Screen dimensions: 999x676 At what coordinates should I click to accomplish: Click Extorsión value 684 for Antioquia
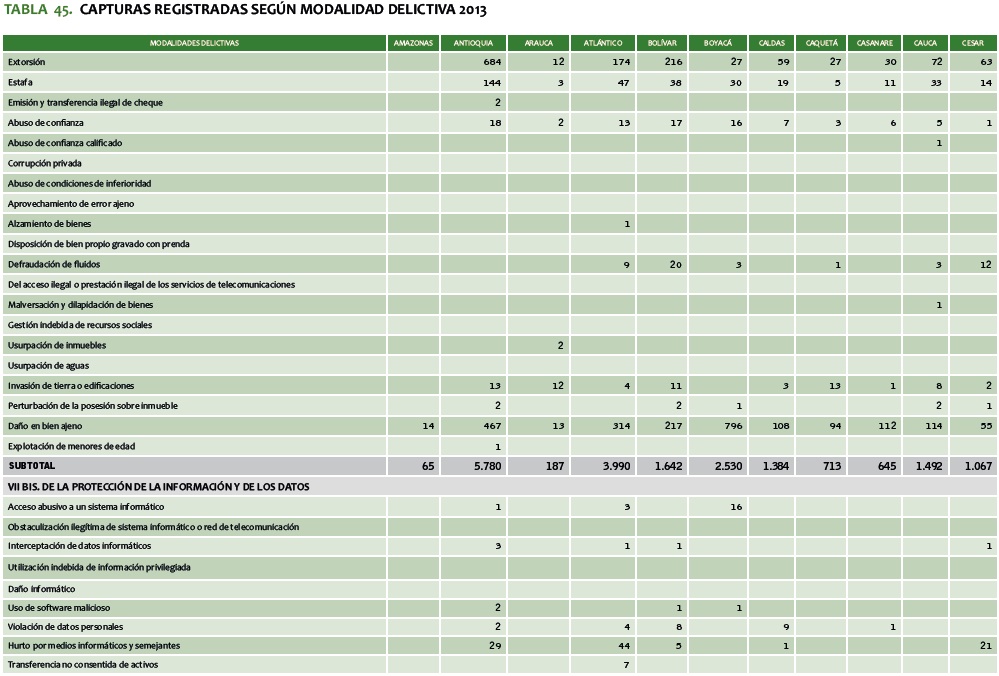click(491, 62)
